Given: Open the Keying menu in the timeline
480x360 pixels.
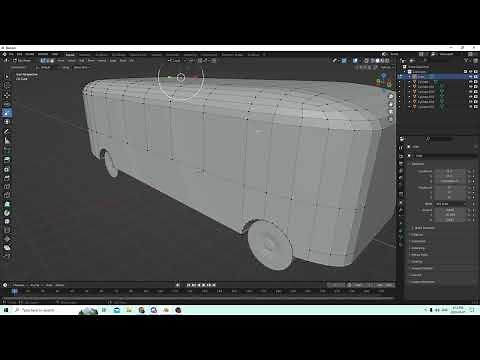Looking at the screenshot, I should (35, 285).
